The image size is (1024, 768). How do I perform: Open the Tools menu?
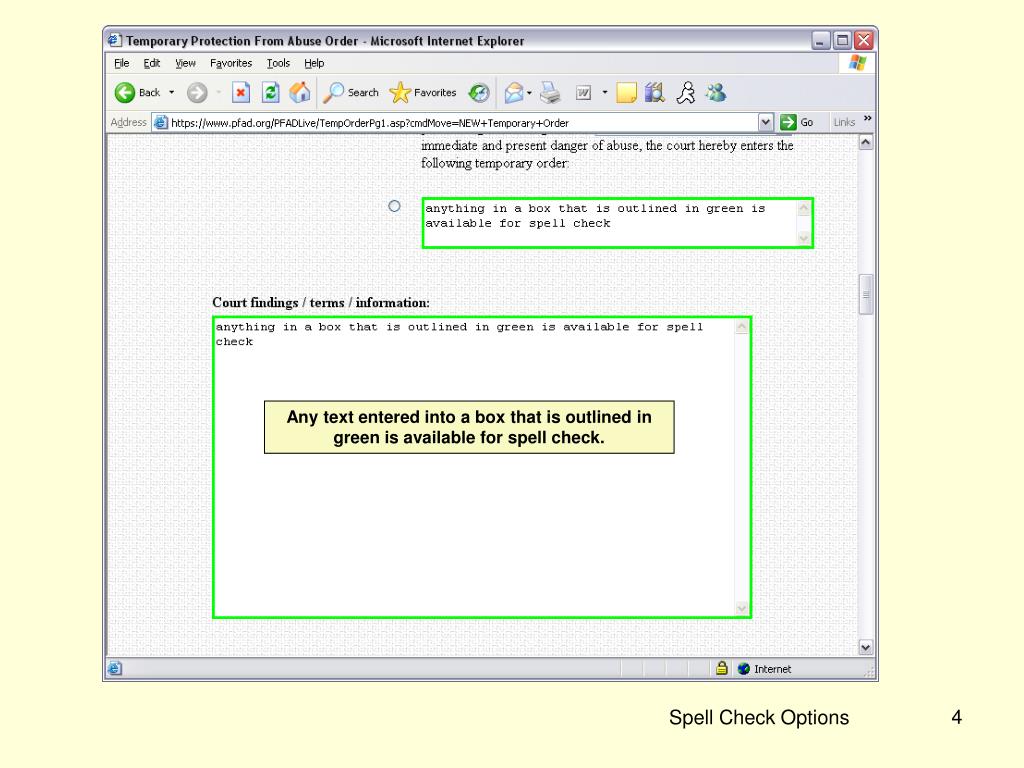[278, 63]
